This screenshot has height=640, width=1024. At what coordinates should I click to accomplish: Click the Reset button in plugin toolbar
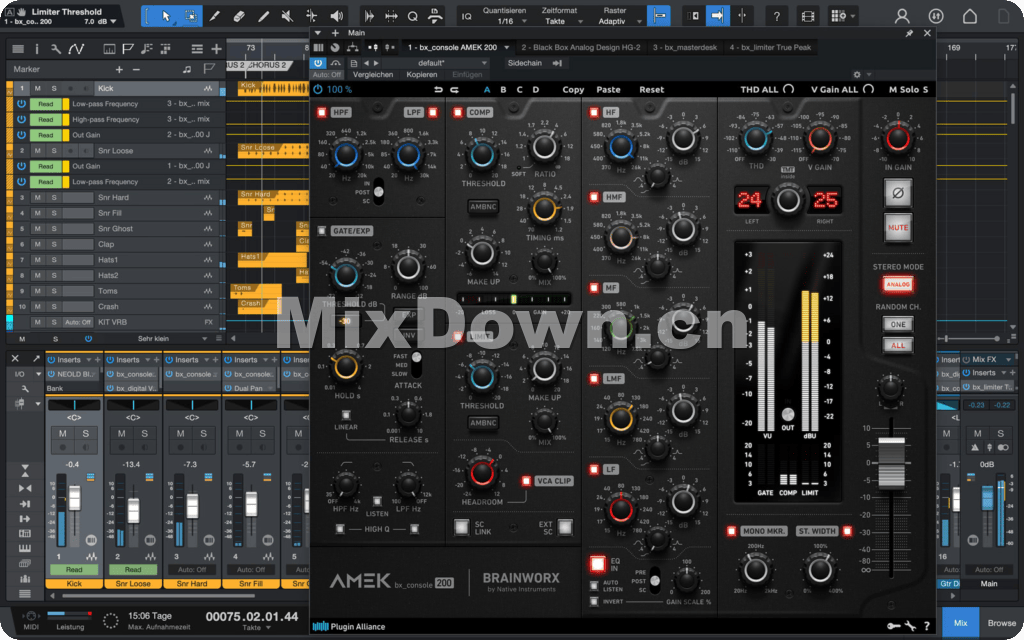pyautogui.click(x=651, y=89)
